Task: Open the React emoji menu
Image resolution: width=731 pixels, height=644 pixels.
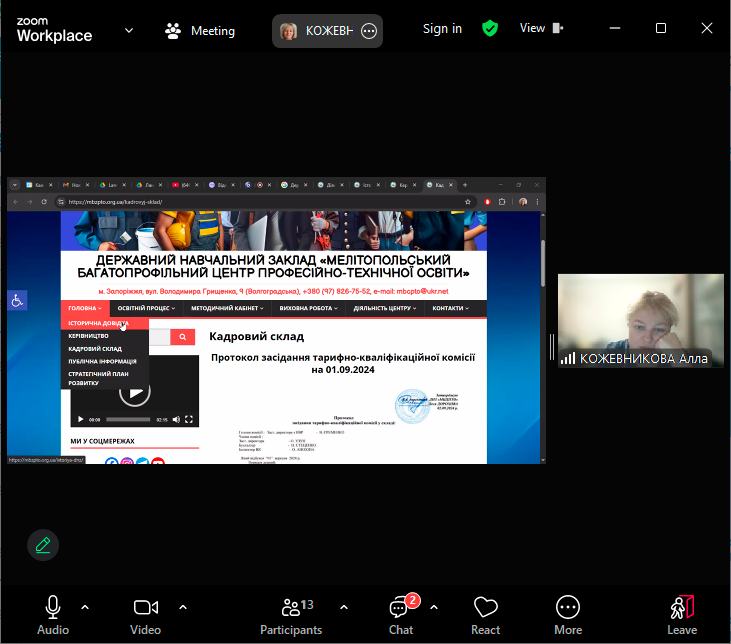Action: (486, 615)
